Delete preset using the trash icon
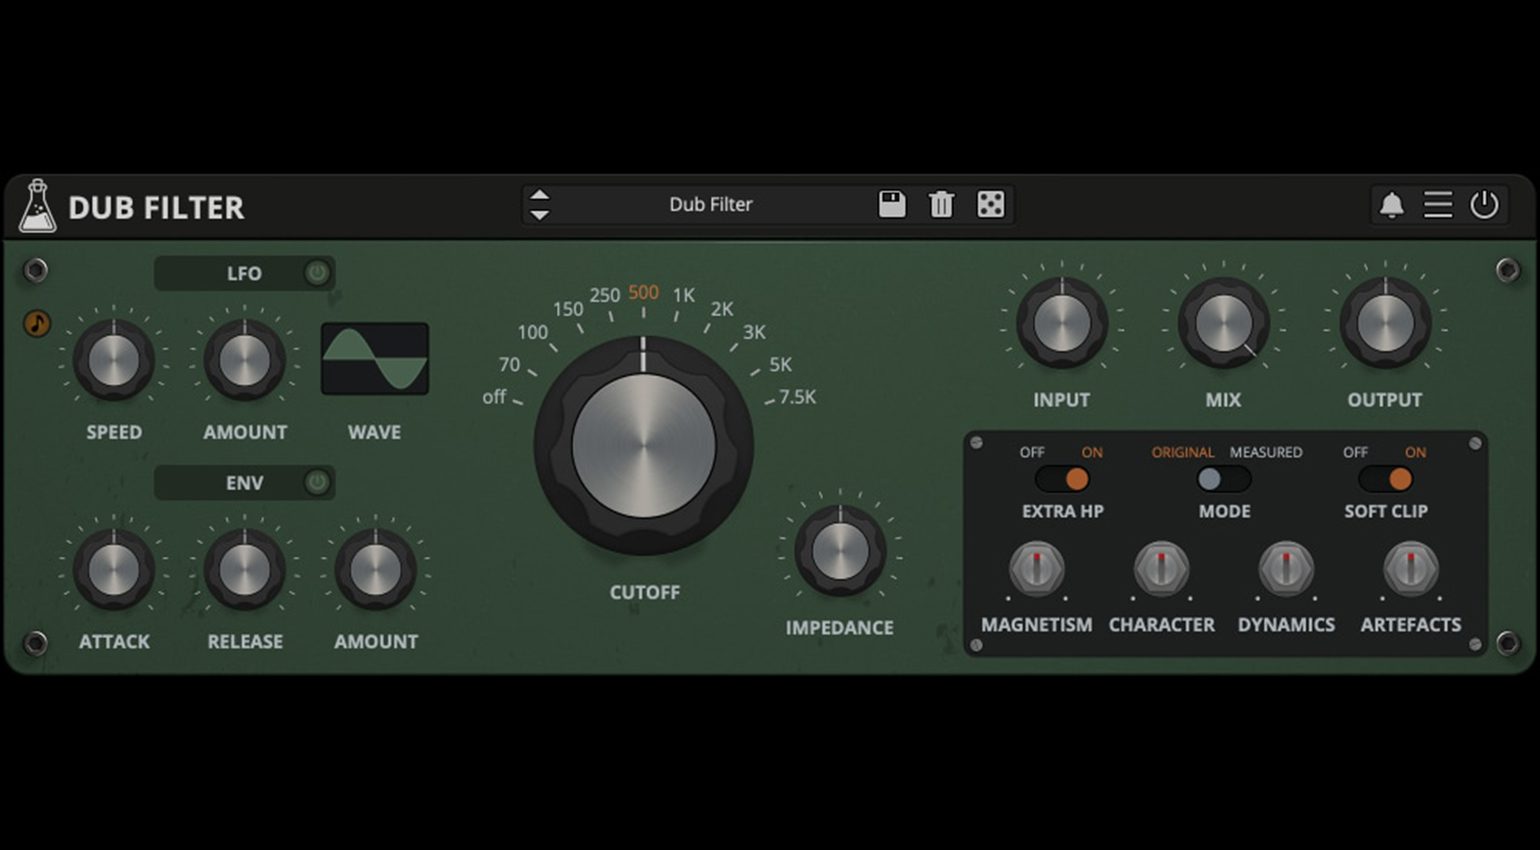This screenshot has height=850, width=1540. click(x=941, y=204)
